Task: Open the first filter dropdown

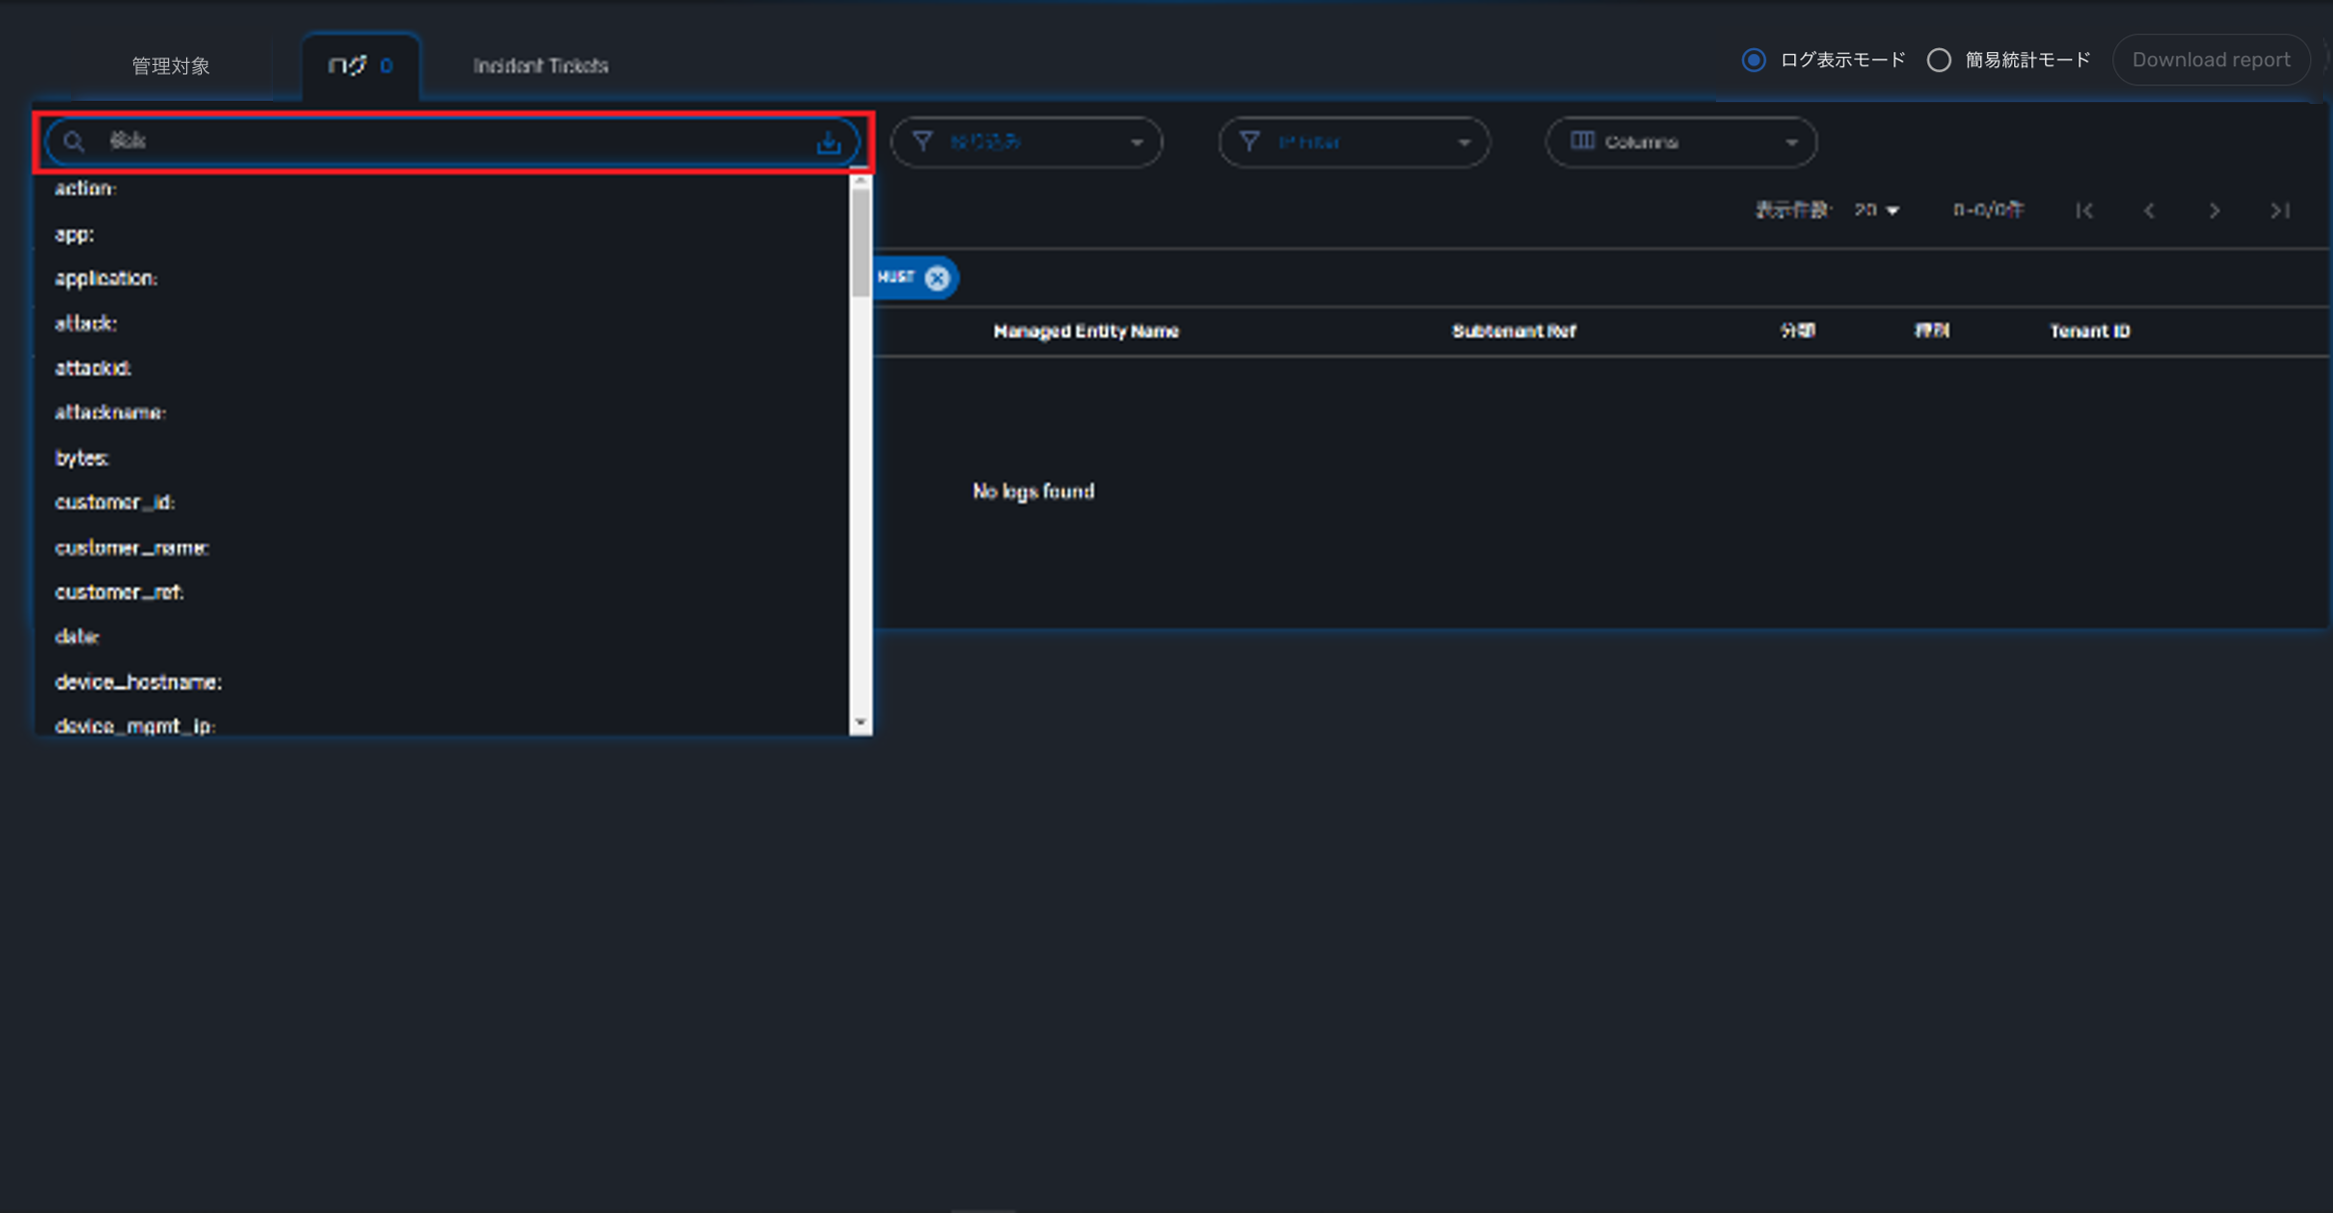Action: point(1026,142)
